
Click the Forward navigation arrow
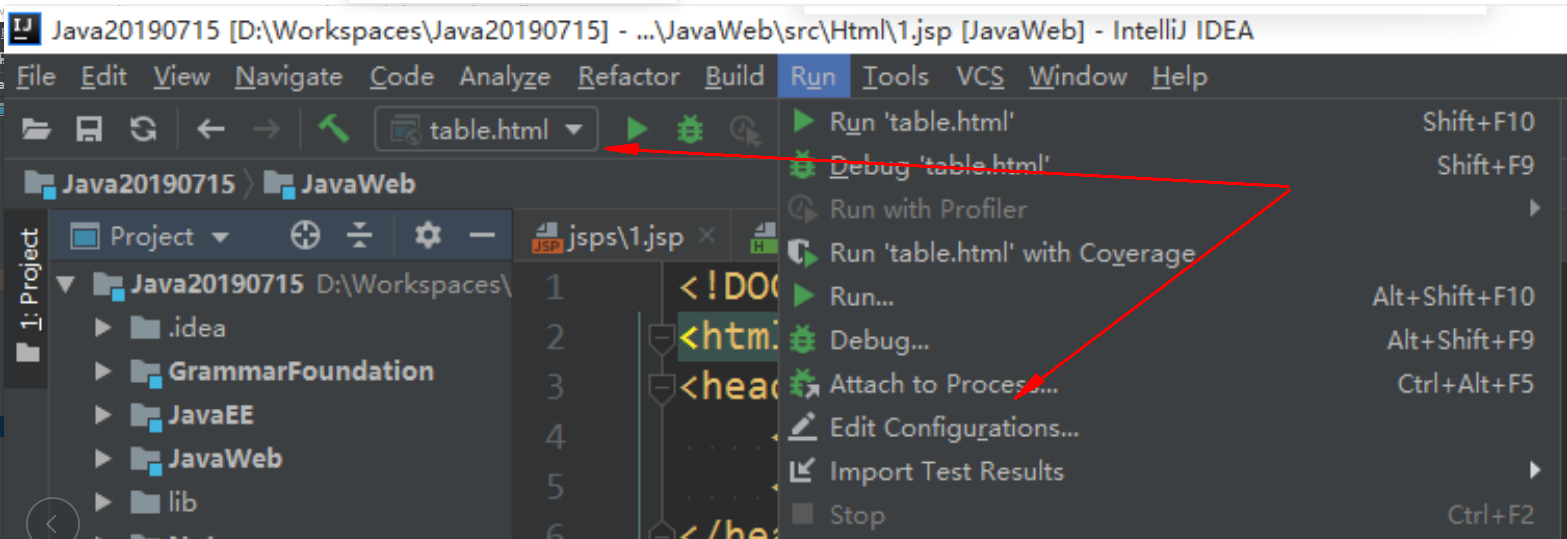tap(266, 129)
